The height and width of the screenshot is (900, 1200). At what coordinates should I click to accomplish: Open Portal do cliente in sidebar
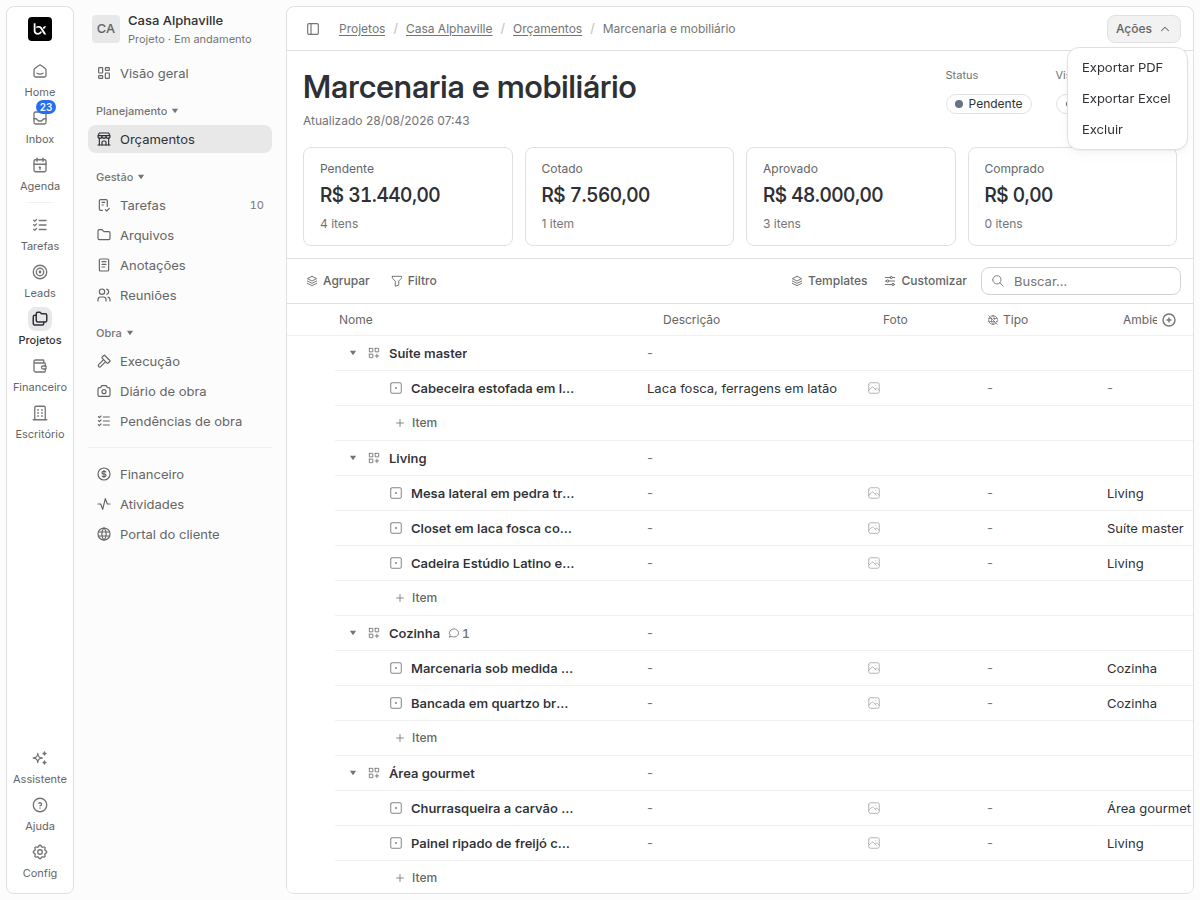(180, 535)
